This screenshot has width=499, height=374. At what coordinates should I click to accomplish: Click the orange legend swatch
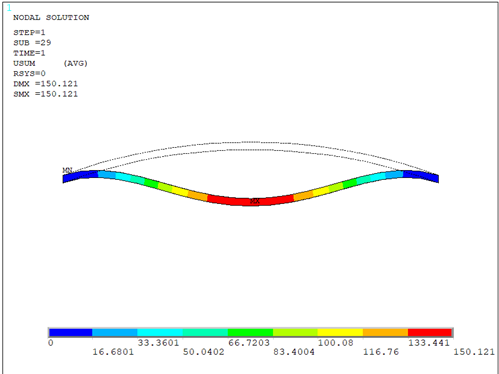385,332
